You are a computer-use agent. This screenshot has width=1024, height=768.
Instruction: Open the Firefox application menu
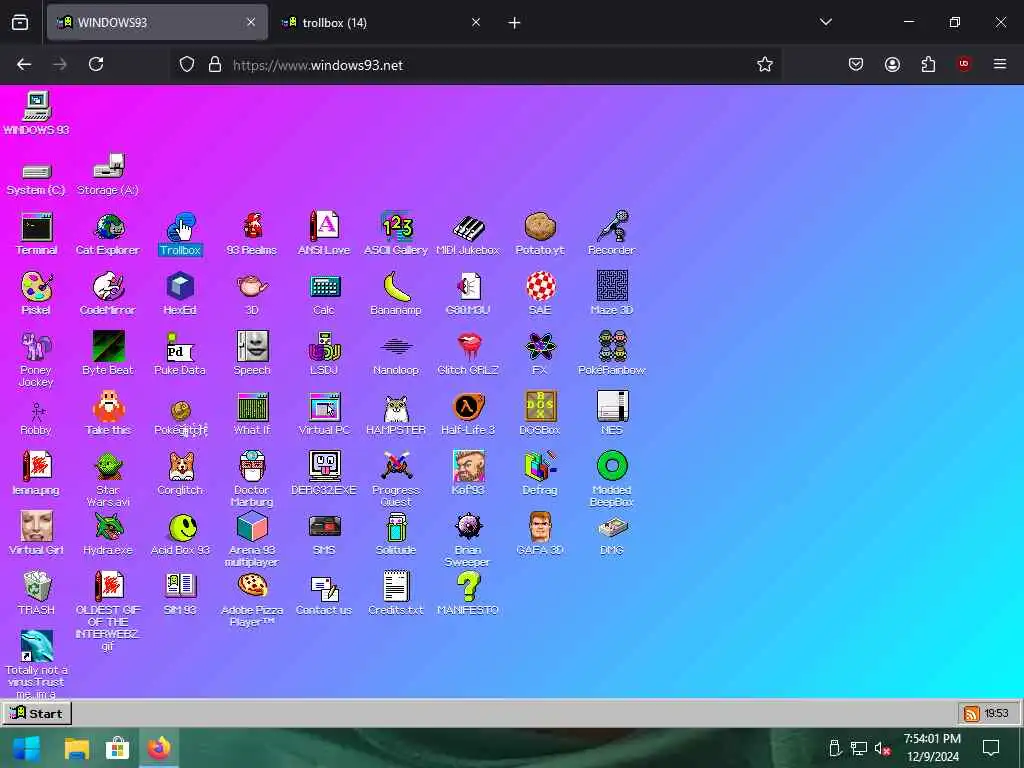[x=999, y=64]
